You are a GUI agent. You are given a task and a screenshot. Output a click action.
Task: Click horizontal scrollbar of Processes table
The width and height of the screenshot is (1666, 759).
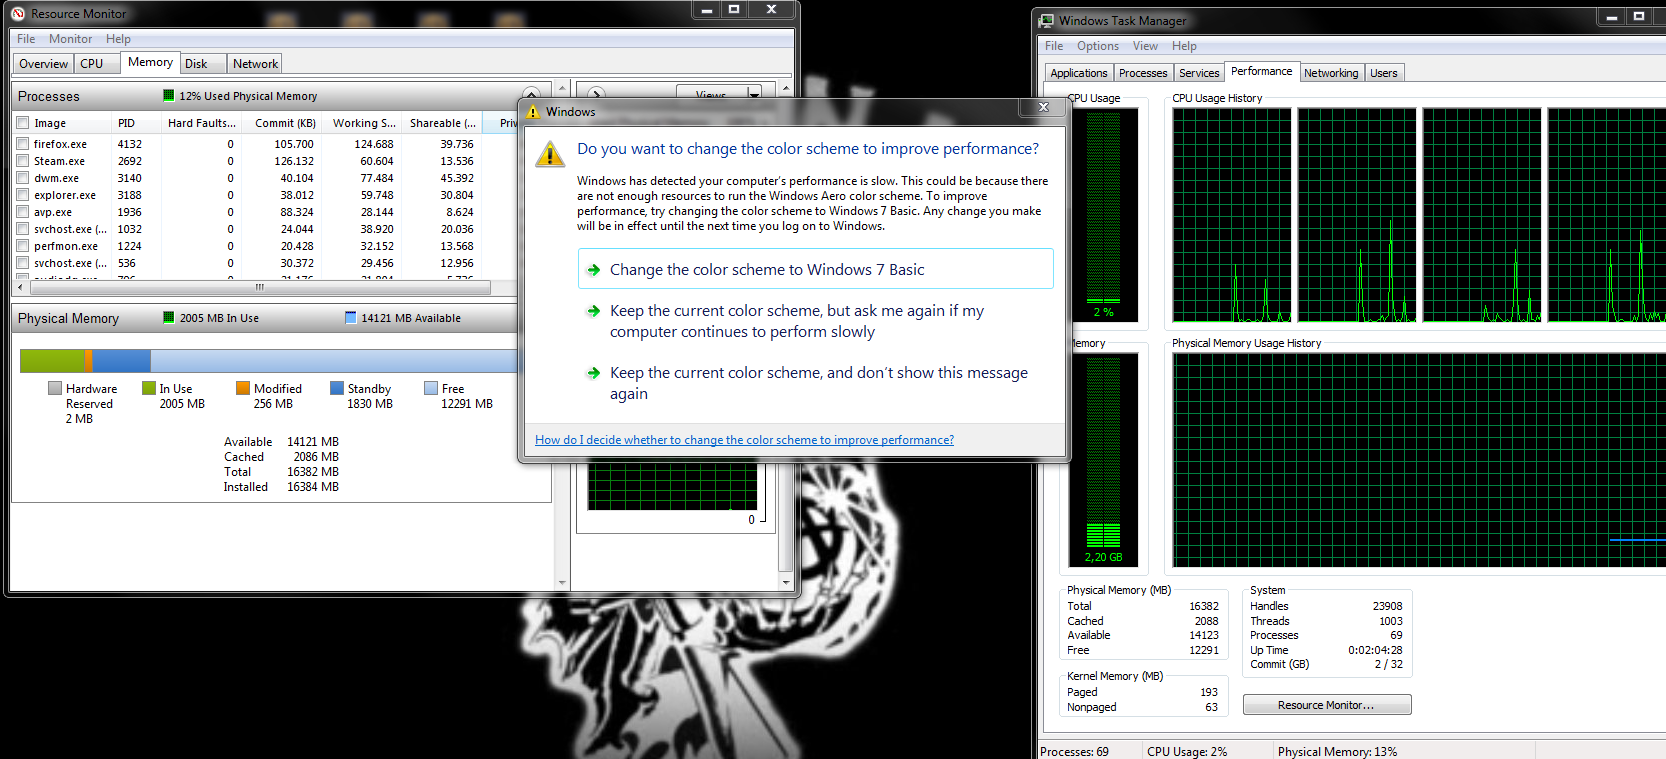tap(260, 287)
